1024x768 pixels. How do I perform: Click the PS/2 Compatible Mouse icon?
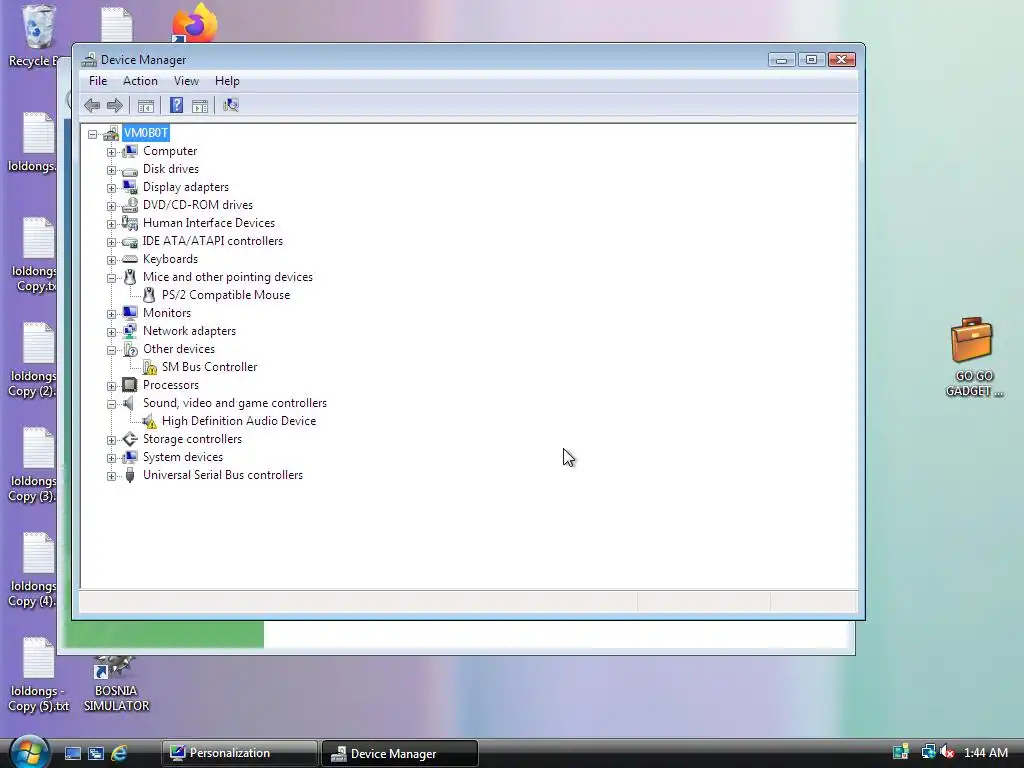pyautogui.click(x=150, y=295)
